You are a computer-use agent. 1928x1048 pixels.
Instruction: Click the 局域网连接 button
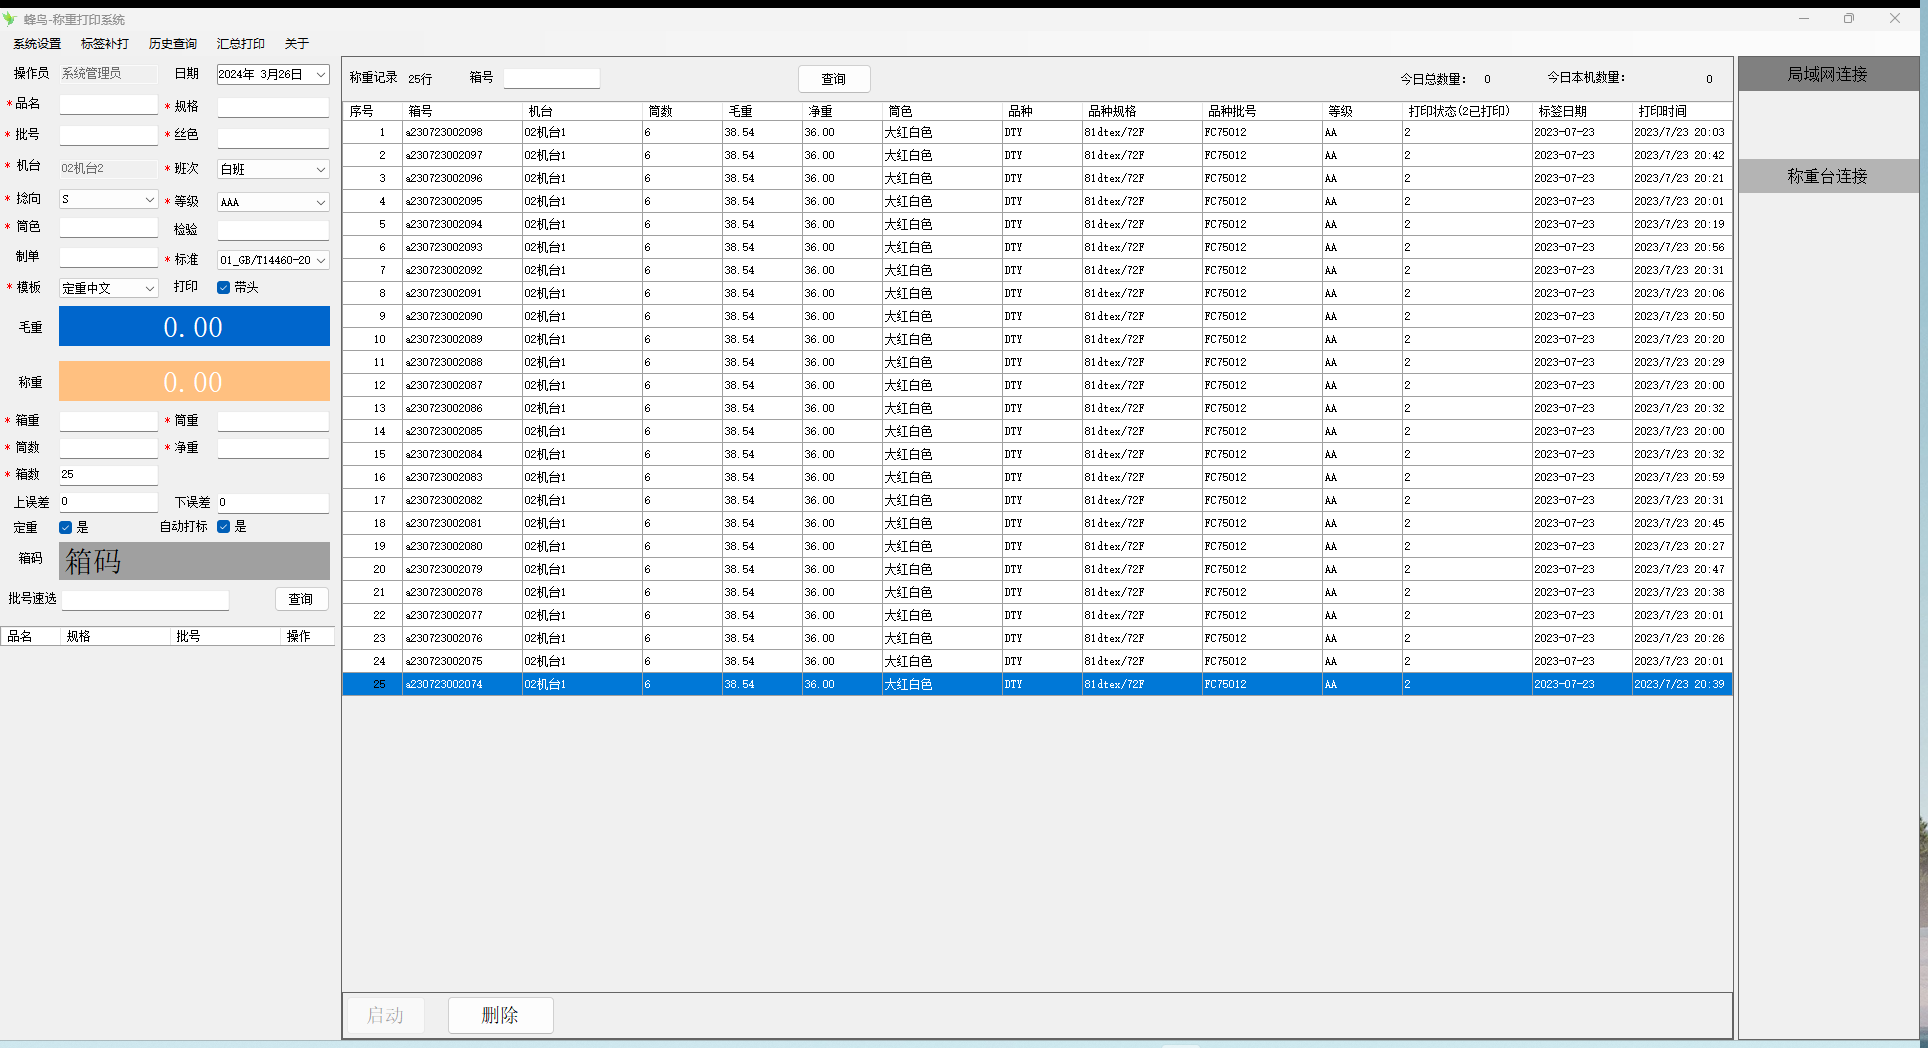coord(1828,74)
